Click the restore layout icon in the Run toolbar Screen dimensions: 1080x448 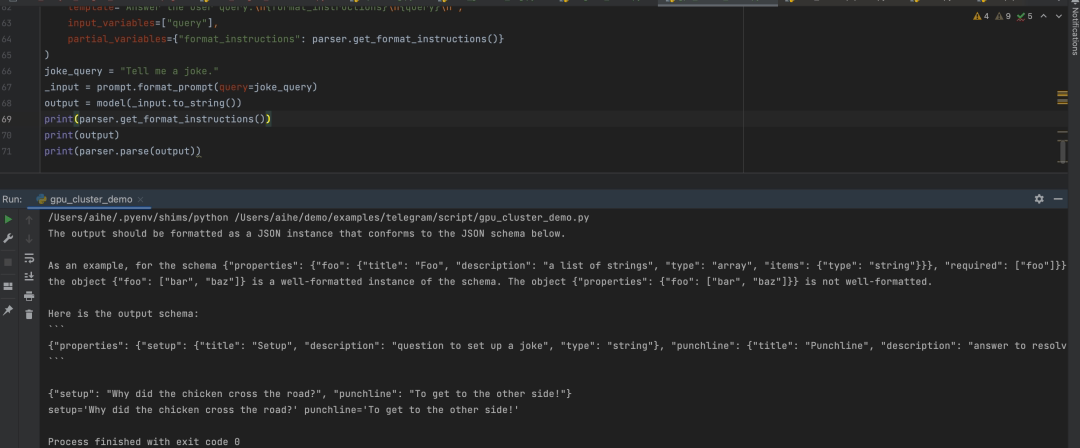pos(9,286)
